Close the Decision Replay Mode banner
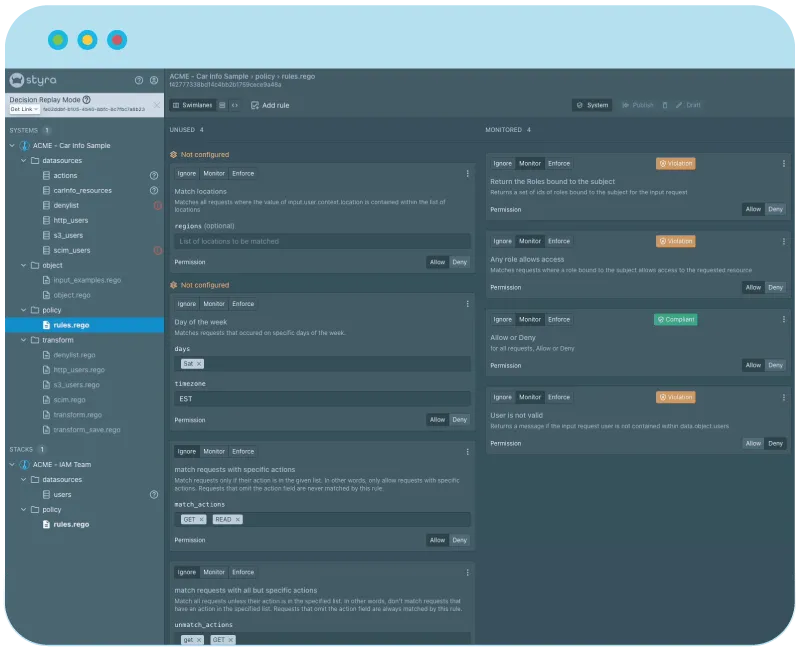The image size is (800, 650). 156,104
